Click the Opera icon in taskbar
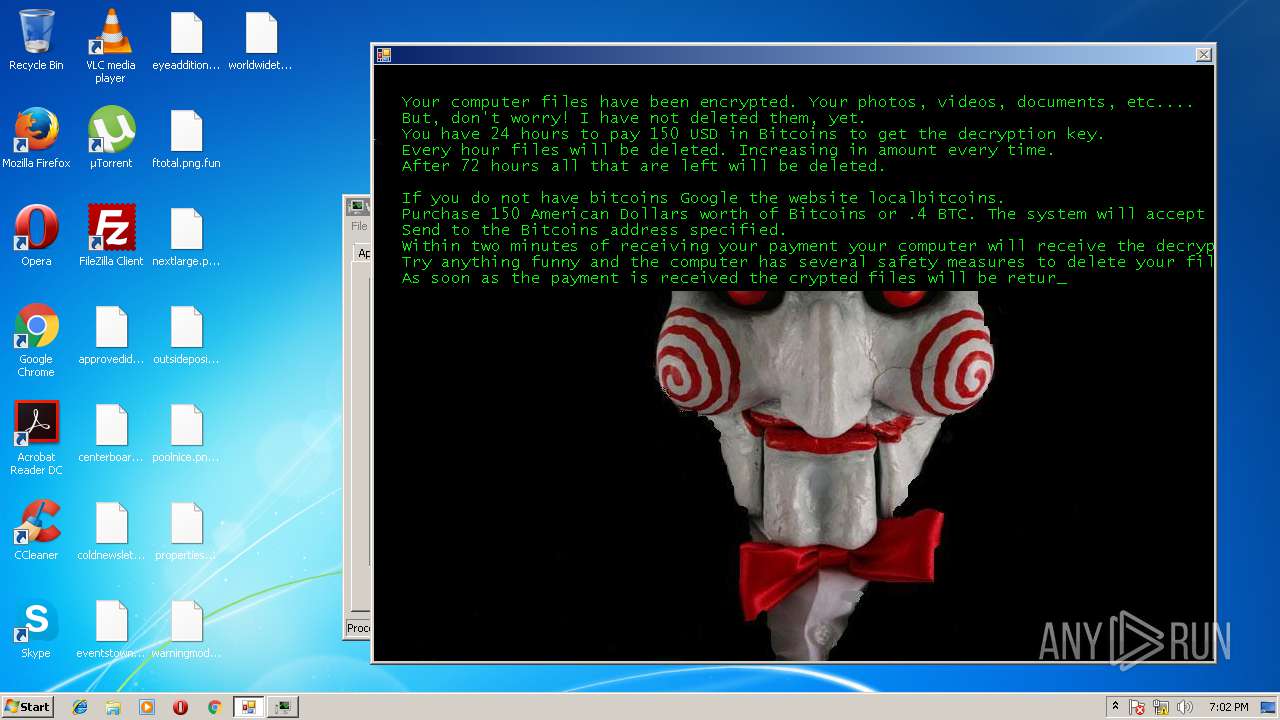Viewport: 1280px width, 720px height. 180,707
